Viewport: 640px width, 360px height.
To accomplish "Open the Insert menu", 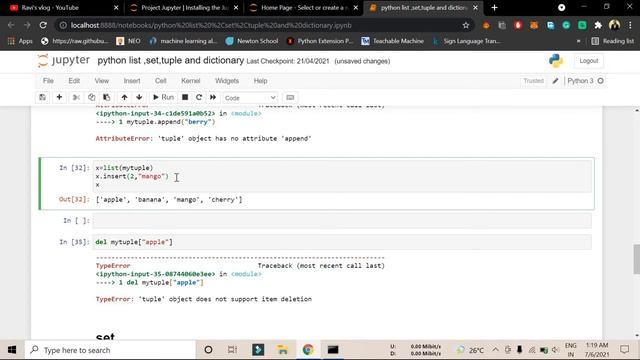I will [x=132, y=81].
